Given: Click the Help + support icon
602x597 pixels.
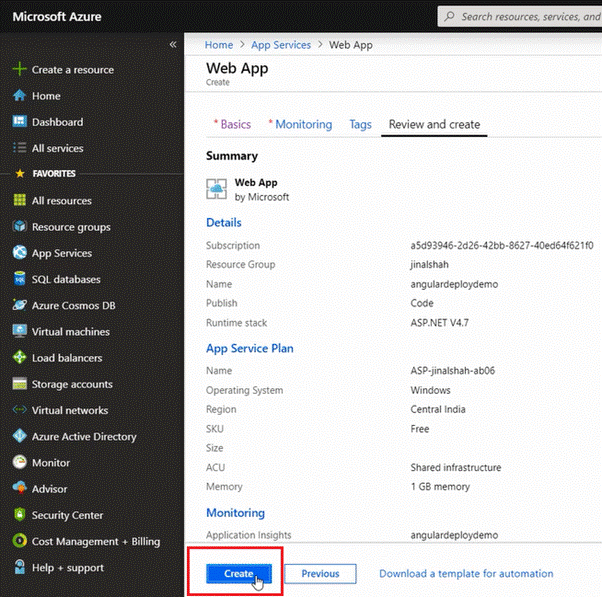Looking at the screenshot, I should click(x=20, y=567).
